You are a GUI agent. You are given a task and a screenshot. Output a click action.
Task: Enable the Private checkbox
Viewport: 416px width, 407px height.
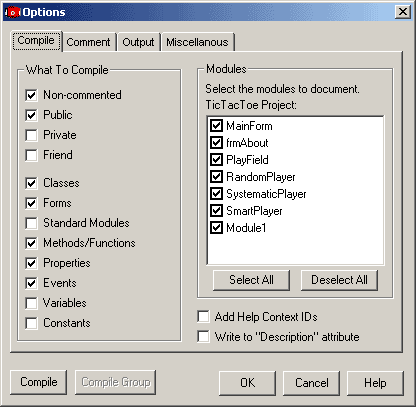[x=31, y=135]
